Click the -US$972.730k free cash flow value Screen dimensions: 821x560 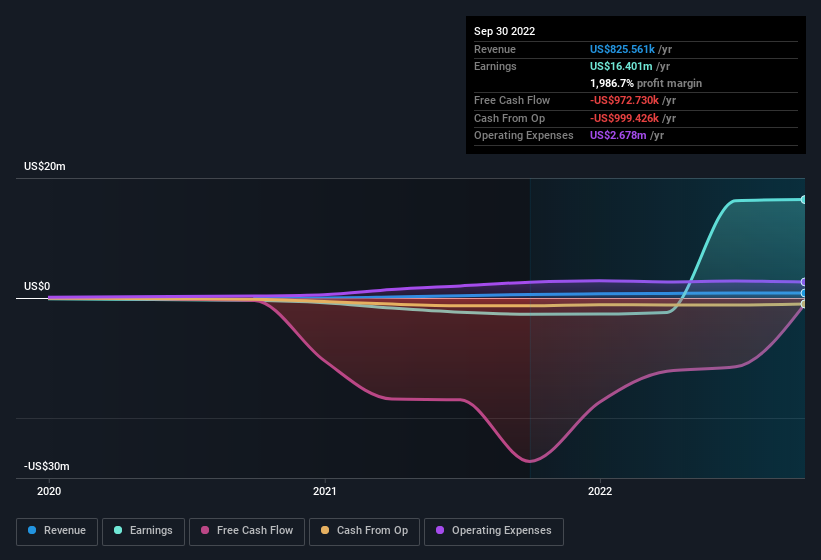click(x=624, y=100)
